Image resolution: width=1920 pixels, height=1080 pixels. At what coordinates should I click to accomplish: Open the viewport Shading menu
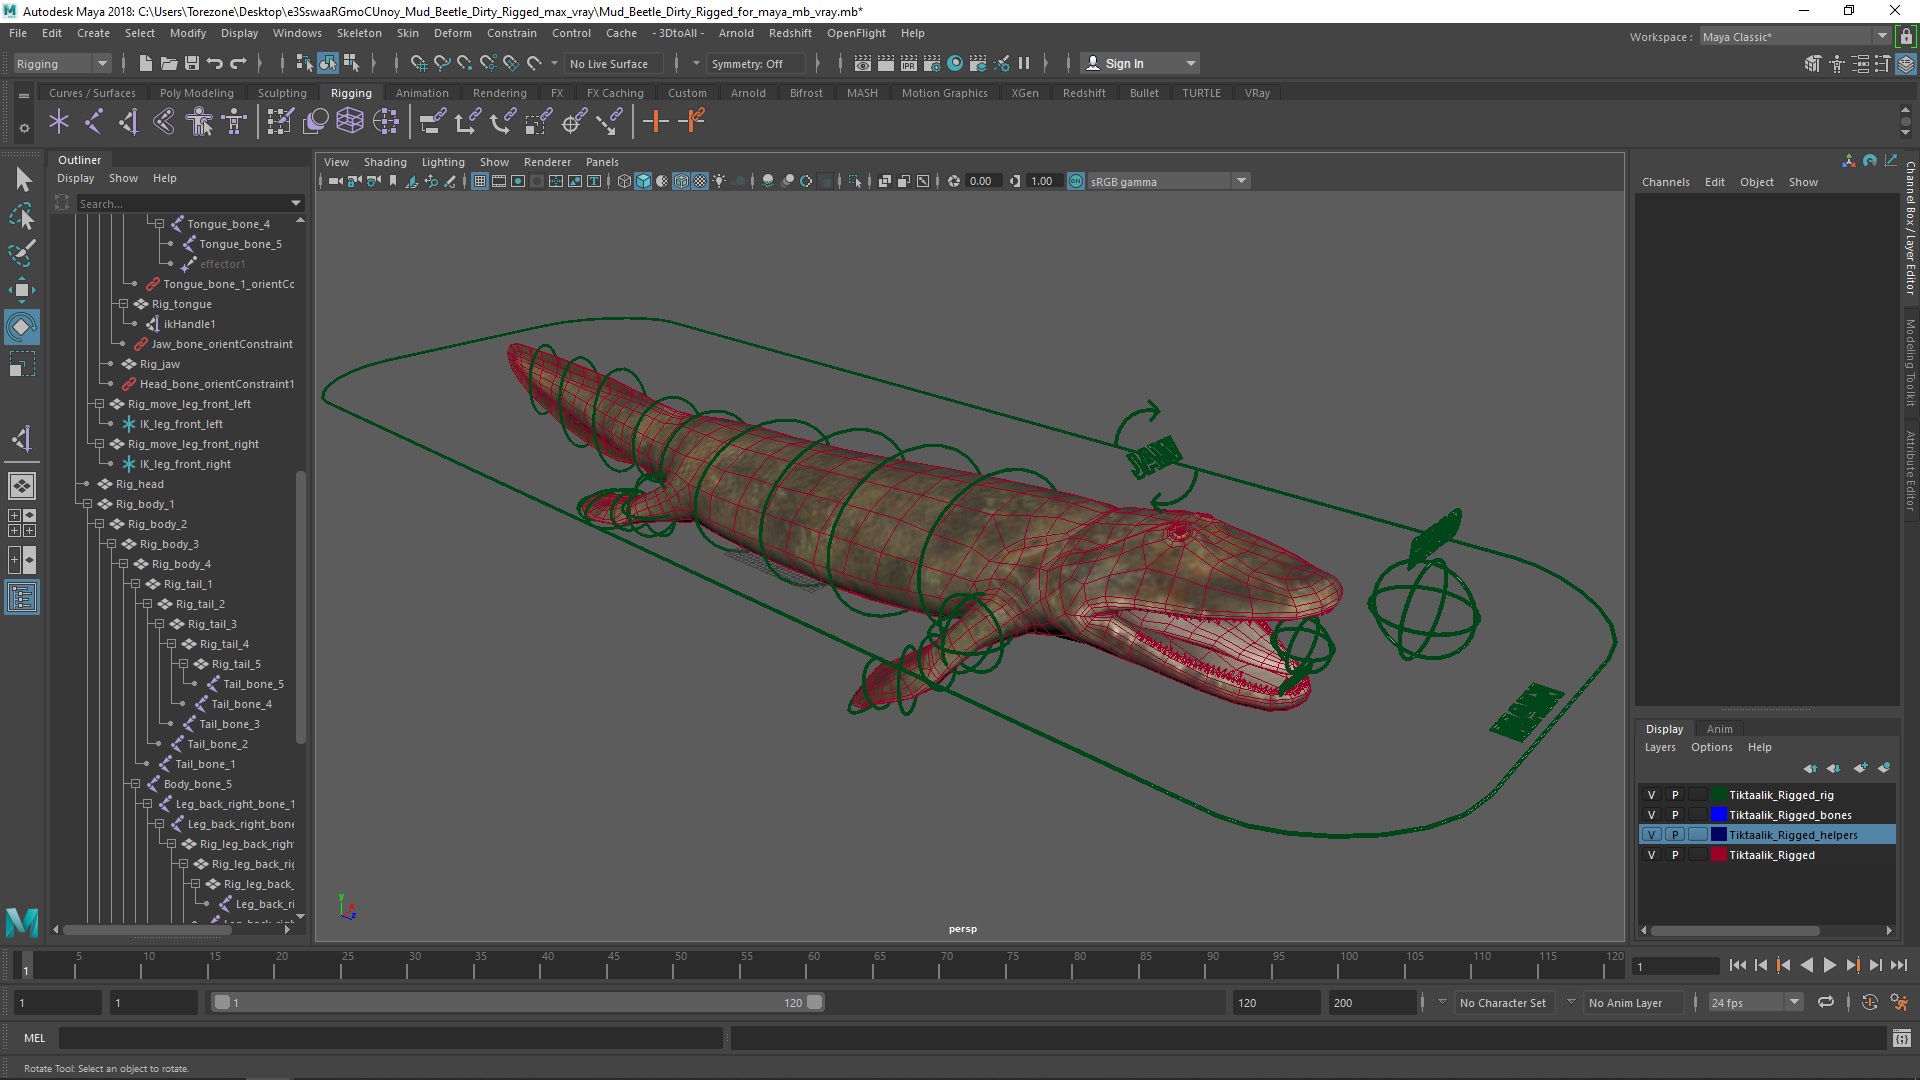385,162
